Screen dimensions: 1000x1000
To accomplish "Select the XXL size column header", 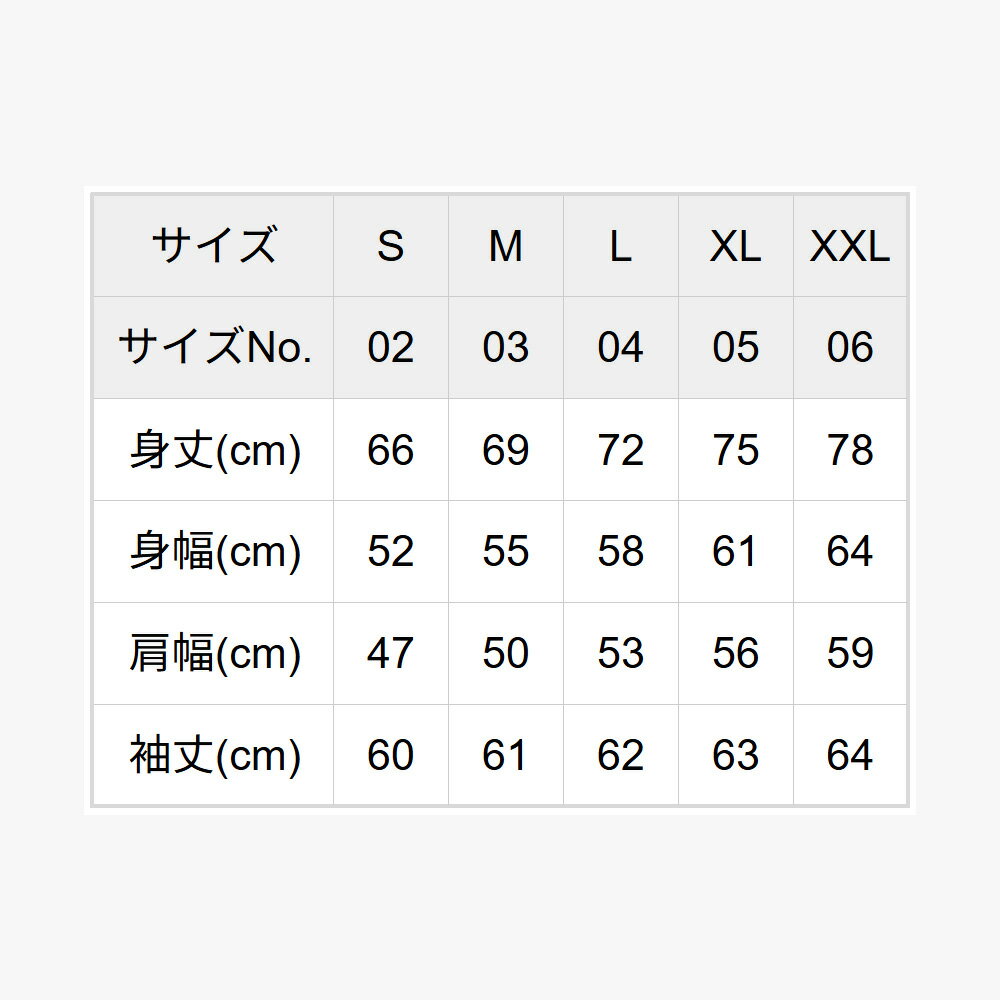I will pyautogui.click(x=850, y=246).
